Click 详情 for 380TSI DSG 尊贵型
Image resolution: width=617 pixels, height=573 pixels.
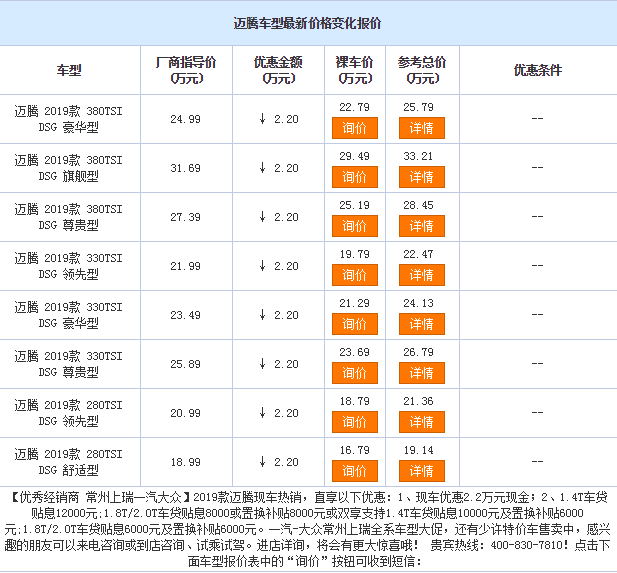point(421,226)
